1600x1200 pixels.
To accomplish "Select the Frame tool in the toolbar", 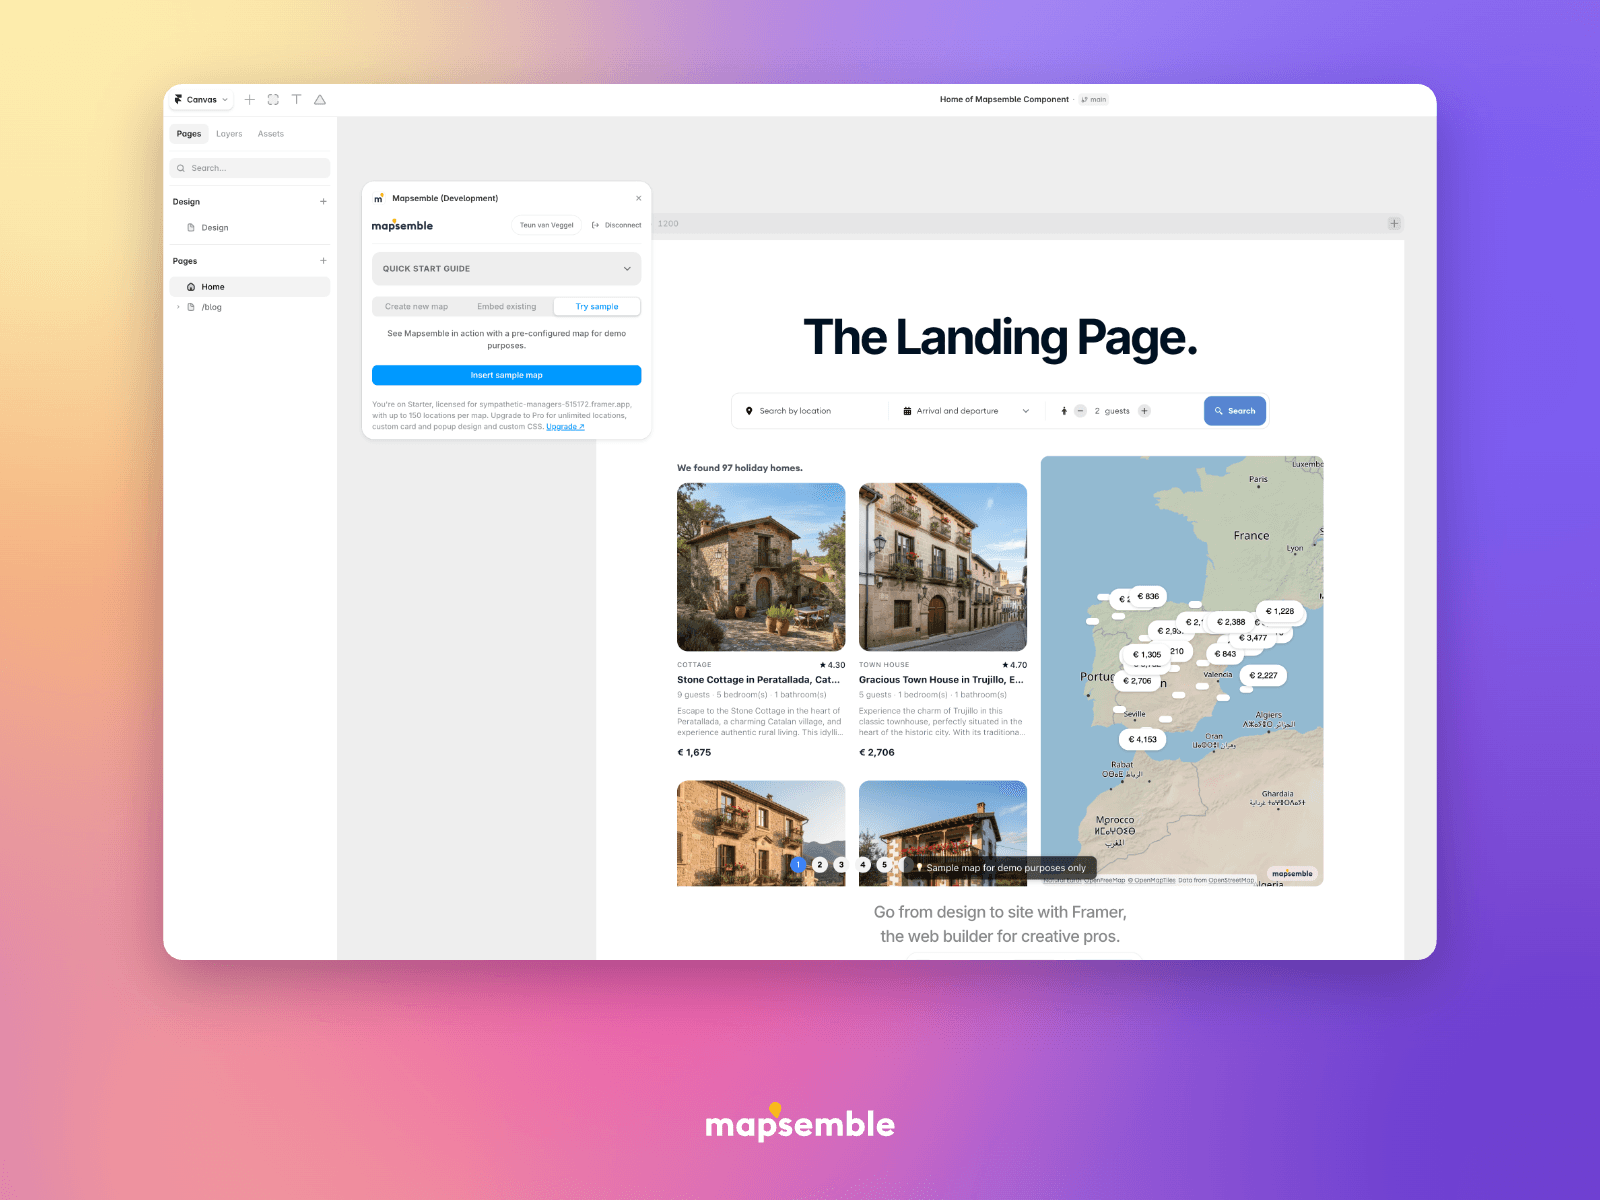I will coord(273,100).
